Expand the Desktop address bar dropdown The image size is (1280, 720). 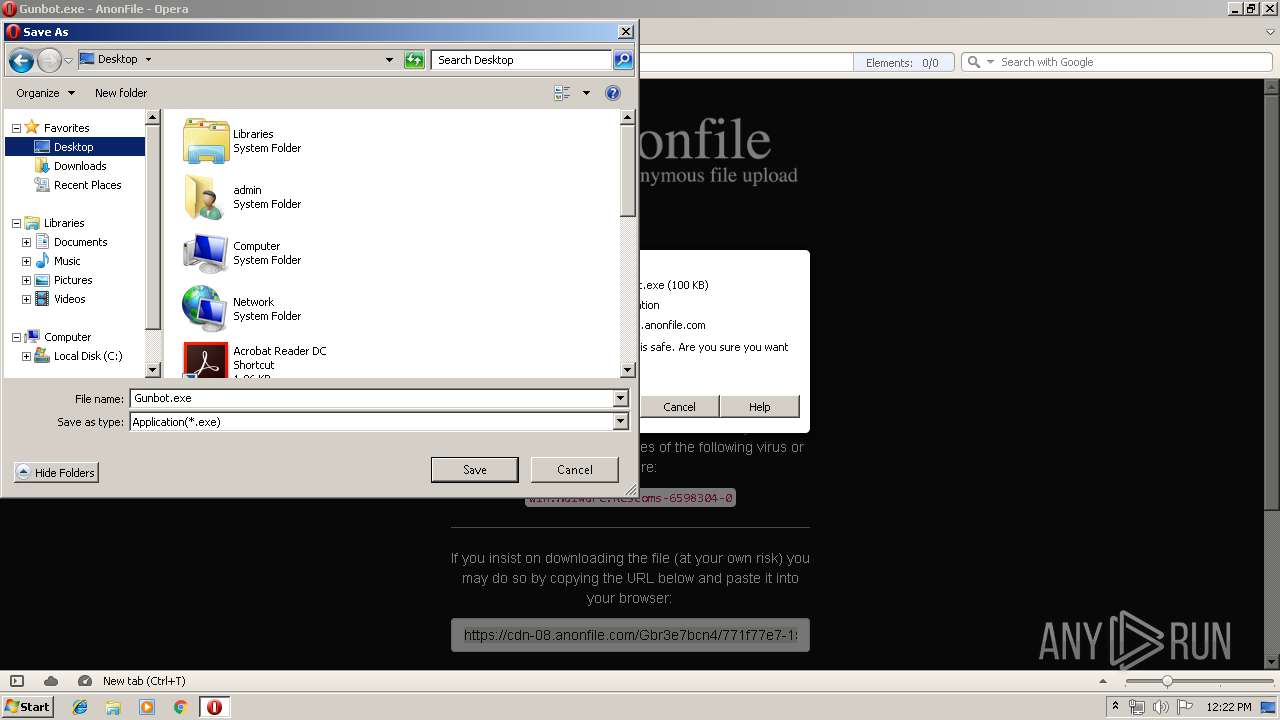(389, 60)
